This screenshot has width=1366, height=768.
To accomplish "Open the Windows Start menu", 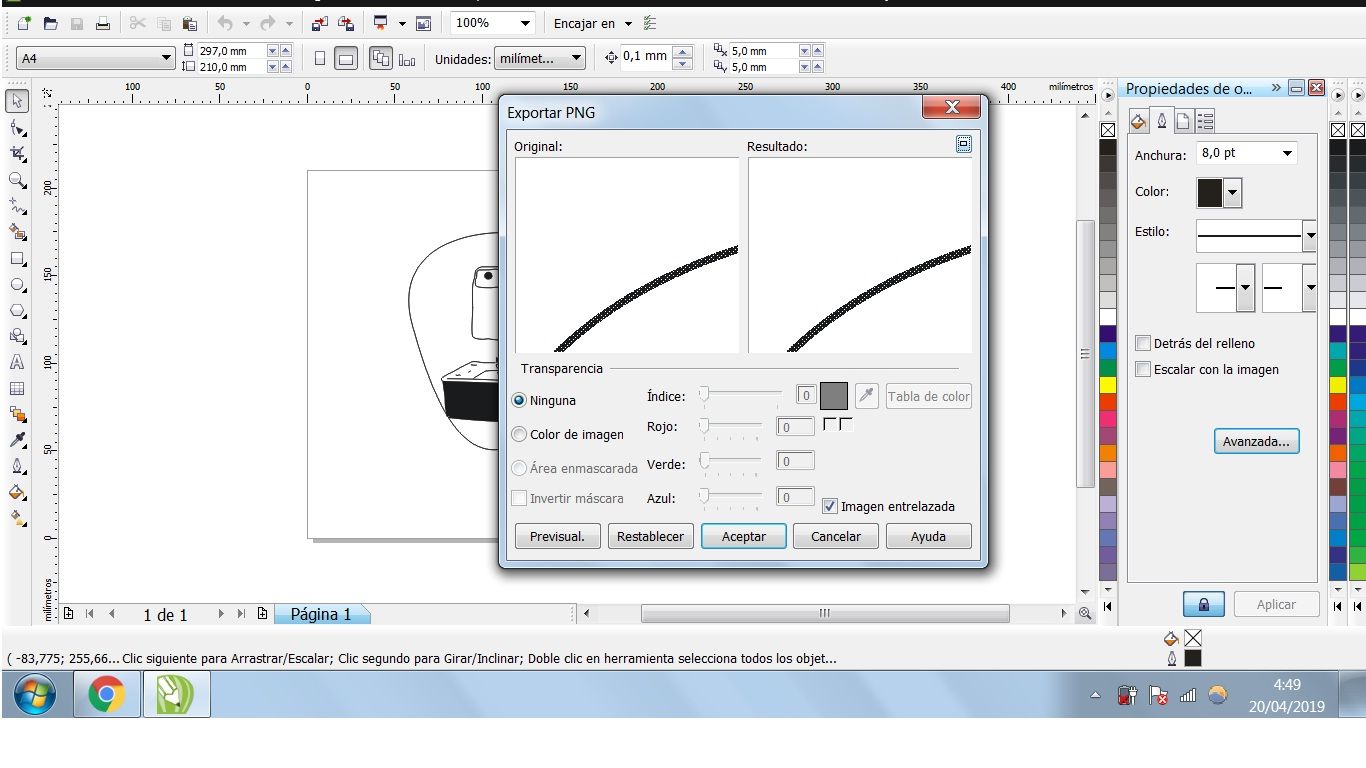I will 35,694.
